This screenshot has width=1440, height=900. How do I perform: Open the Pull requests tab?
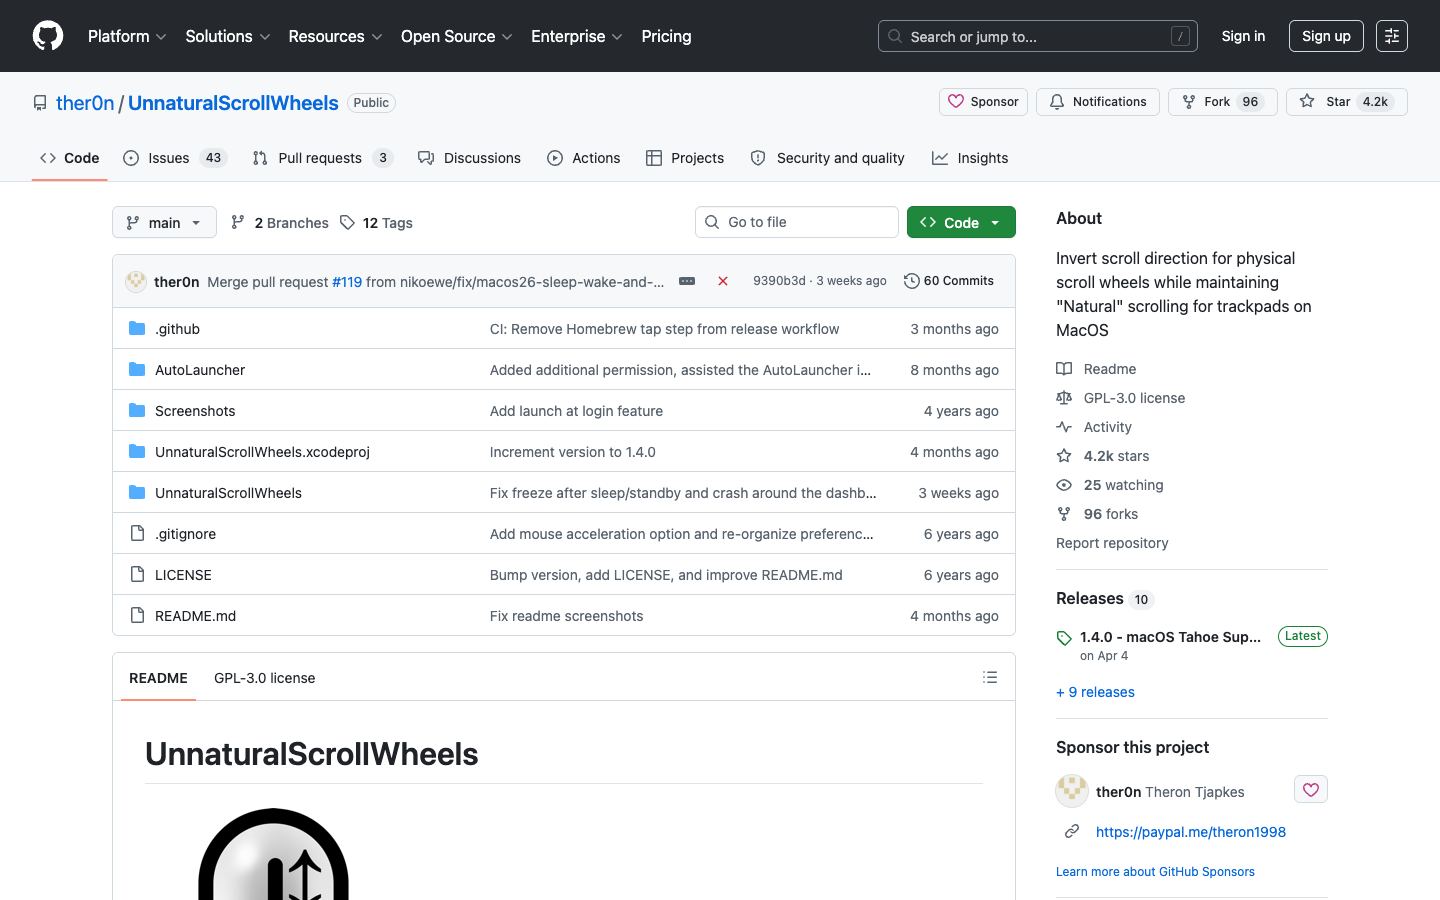[x=323, y=158]
